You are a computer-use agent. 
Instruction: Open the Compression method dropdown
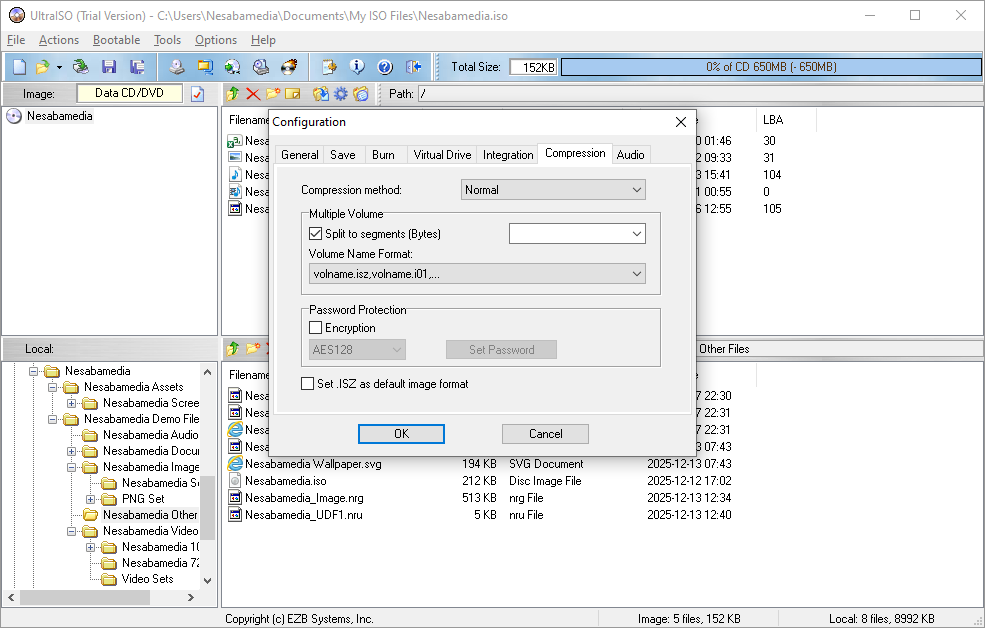tap(554, 190)
